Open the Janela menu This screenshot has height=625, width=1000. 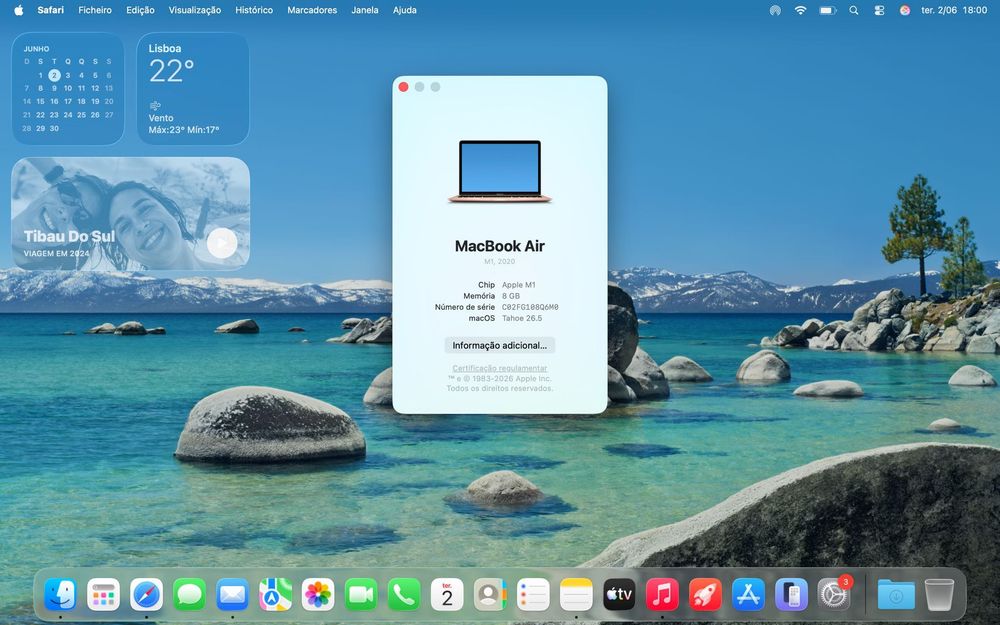click(x=365, y=10)
